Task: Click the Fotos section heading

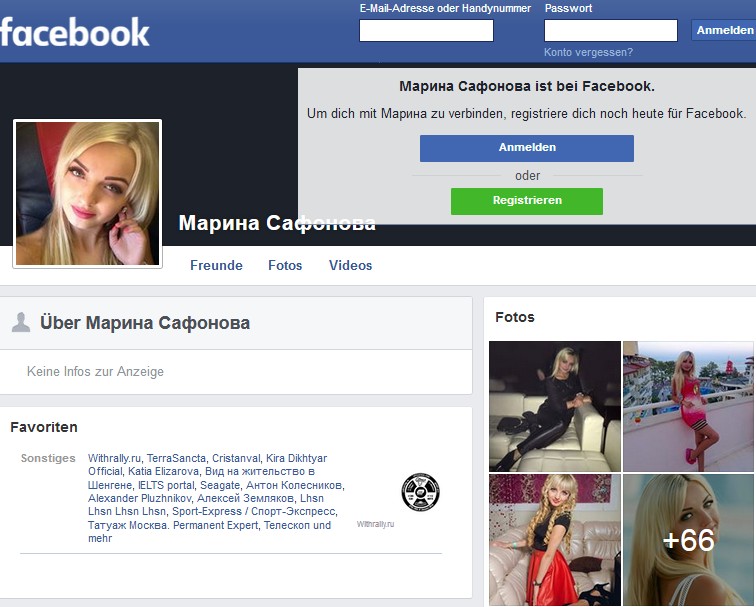Action: pos(515,317)
